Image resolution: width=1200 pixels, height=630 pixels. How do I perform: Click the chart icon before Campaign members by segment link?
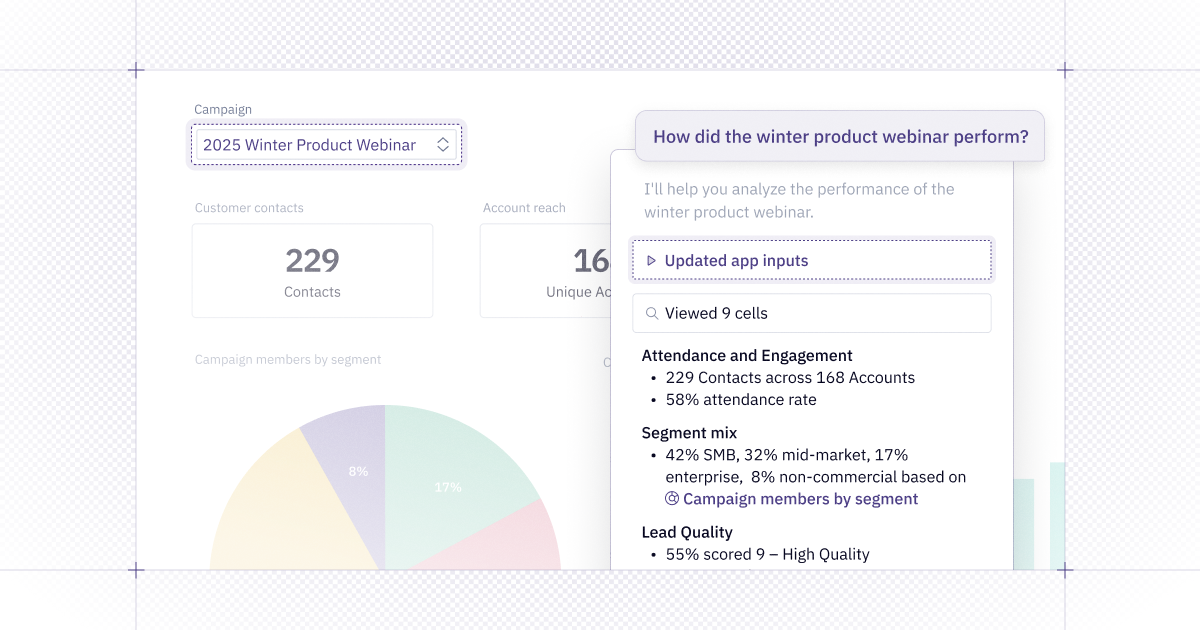coord(673,498)
